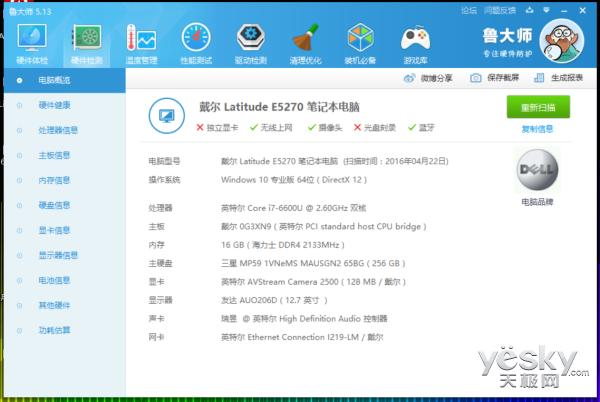Click the 三星 256 GB drive value
The image size is (600, 402).
pyautogui.click(x=313, y=264)
